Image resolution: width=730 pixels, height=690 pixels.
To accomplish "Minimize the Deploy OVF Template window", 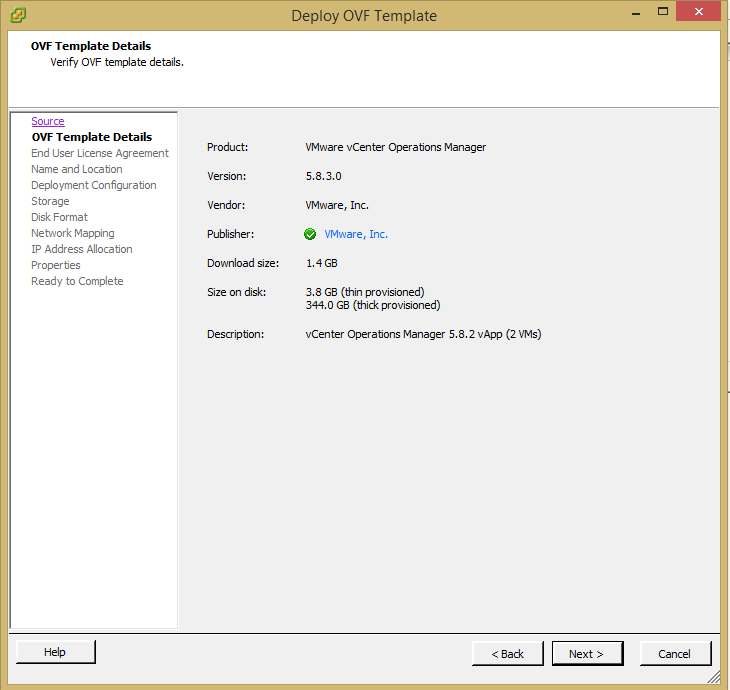I will pyautogui.click(x=636, y=13).
